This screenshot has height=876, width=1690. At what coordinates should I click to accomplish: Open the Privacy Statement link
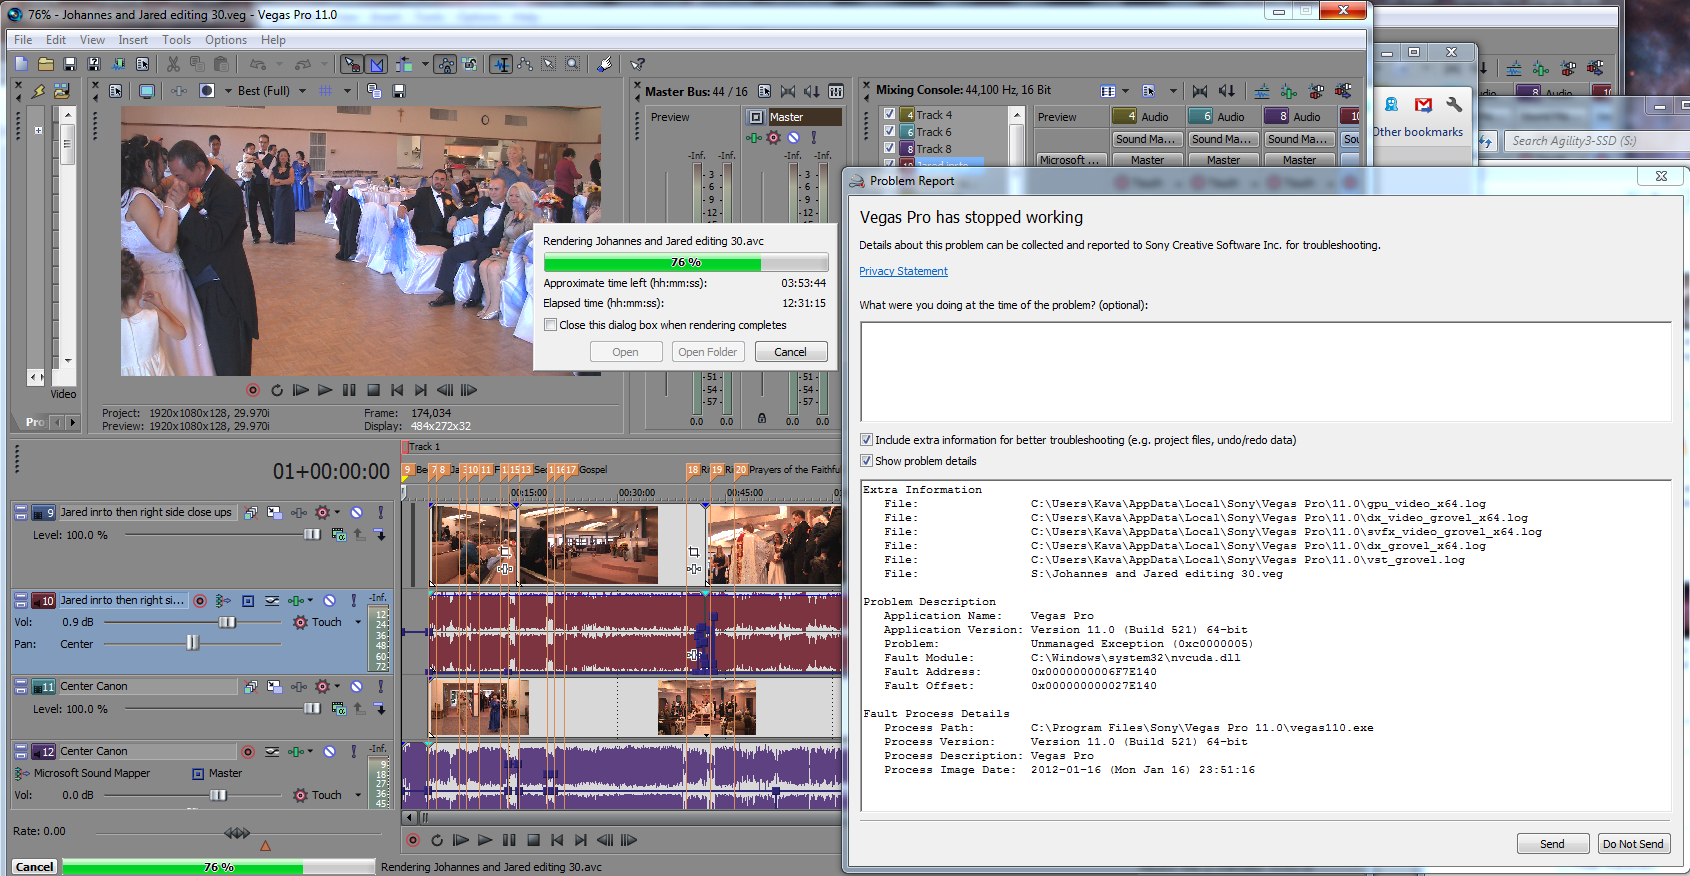click(x=903, y=271)
